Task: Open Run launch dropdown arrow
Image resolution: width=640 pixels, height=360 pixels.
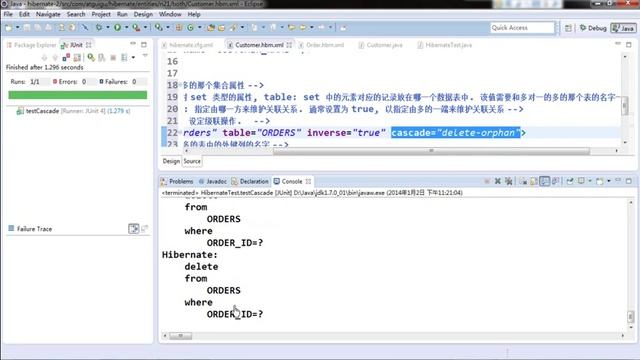Action: pos(127,28)
